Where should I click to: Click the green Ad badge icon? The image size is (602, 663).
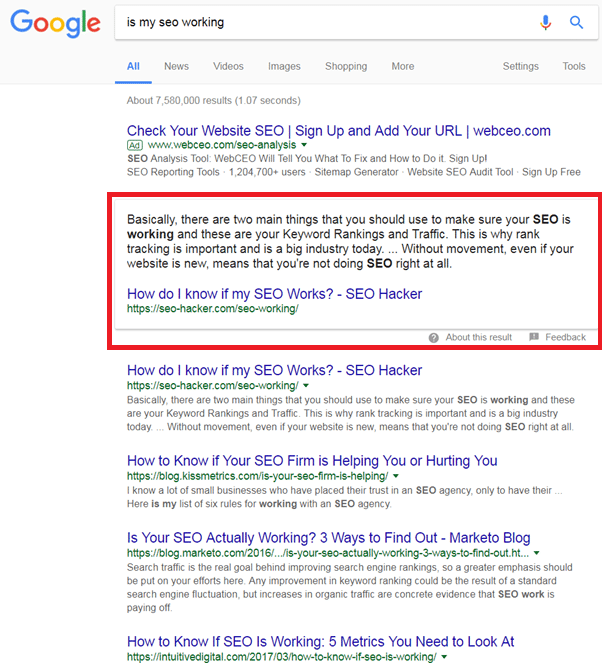(x=135, y=145)
